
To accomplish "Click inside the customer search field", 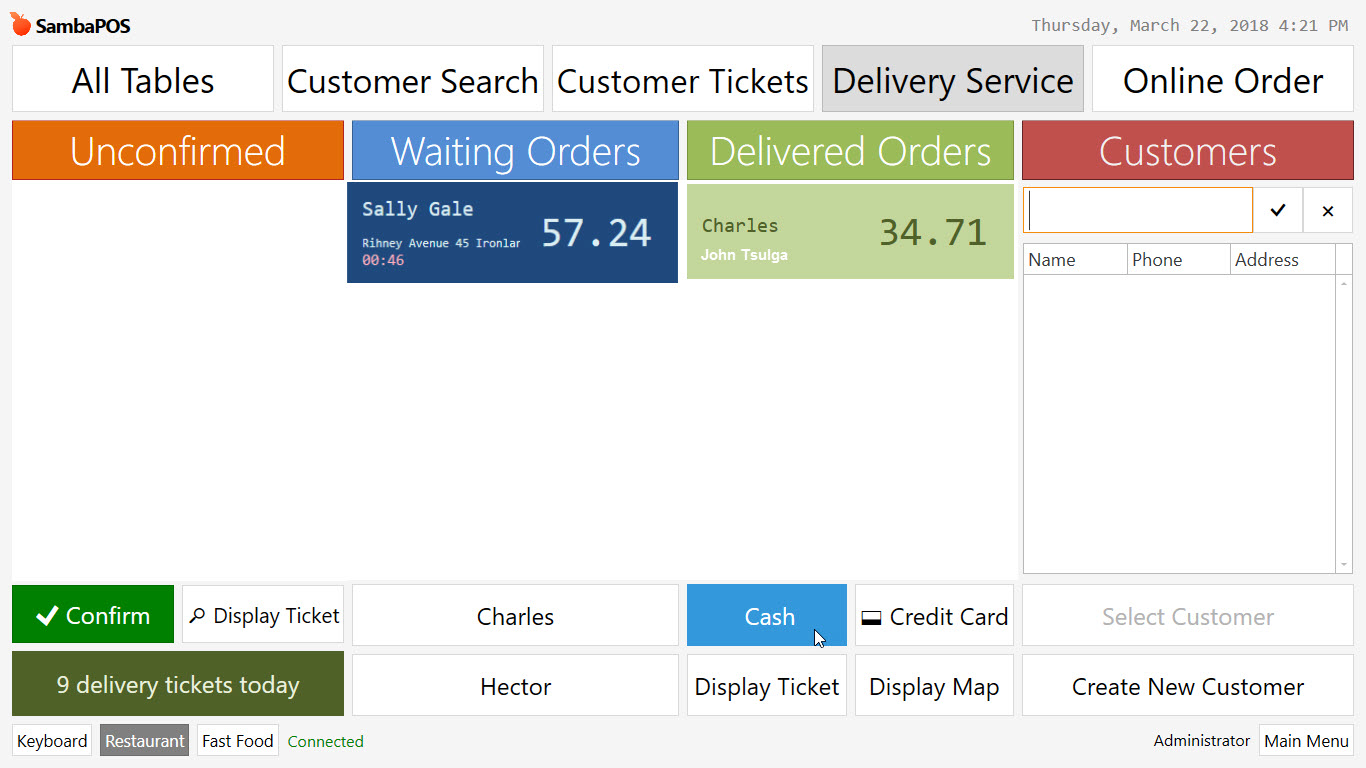I will coord(1138,210).
